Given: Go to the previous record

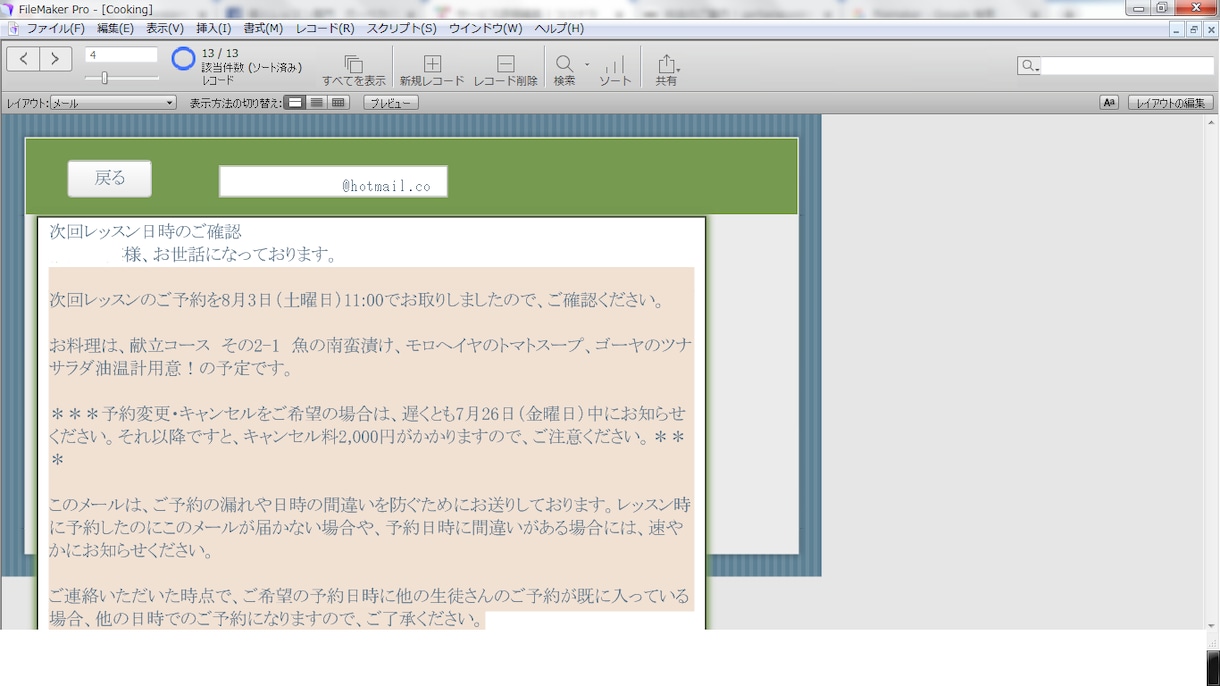Looking at the screenshot, I should (x=23, y=59).
